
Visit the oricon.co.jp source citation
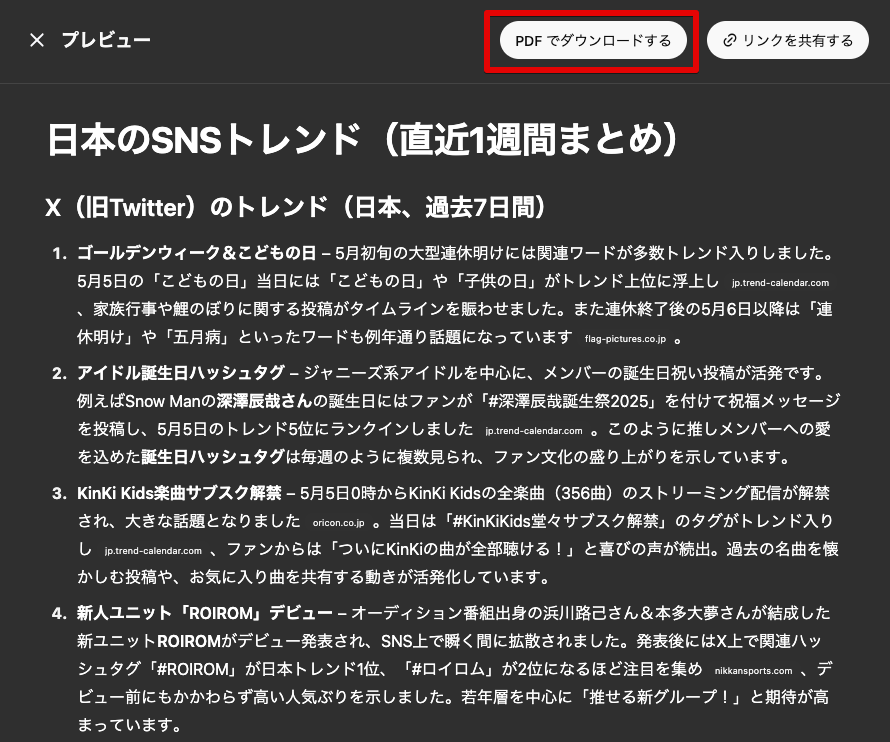pyautogui.click(x=336, y=523)
